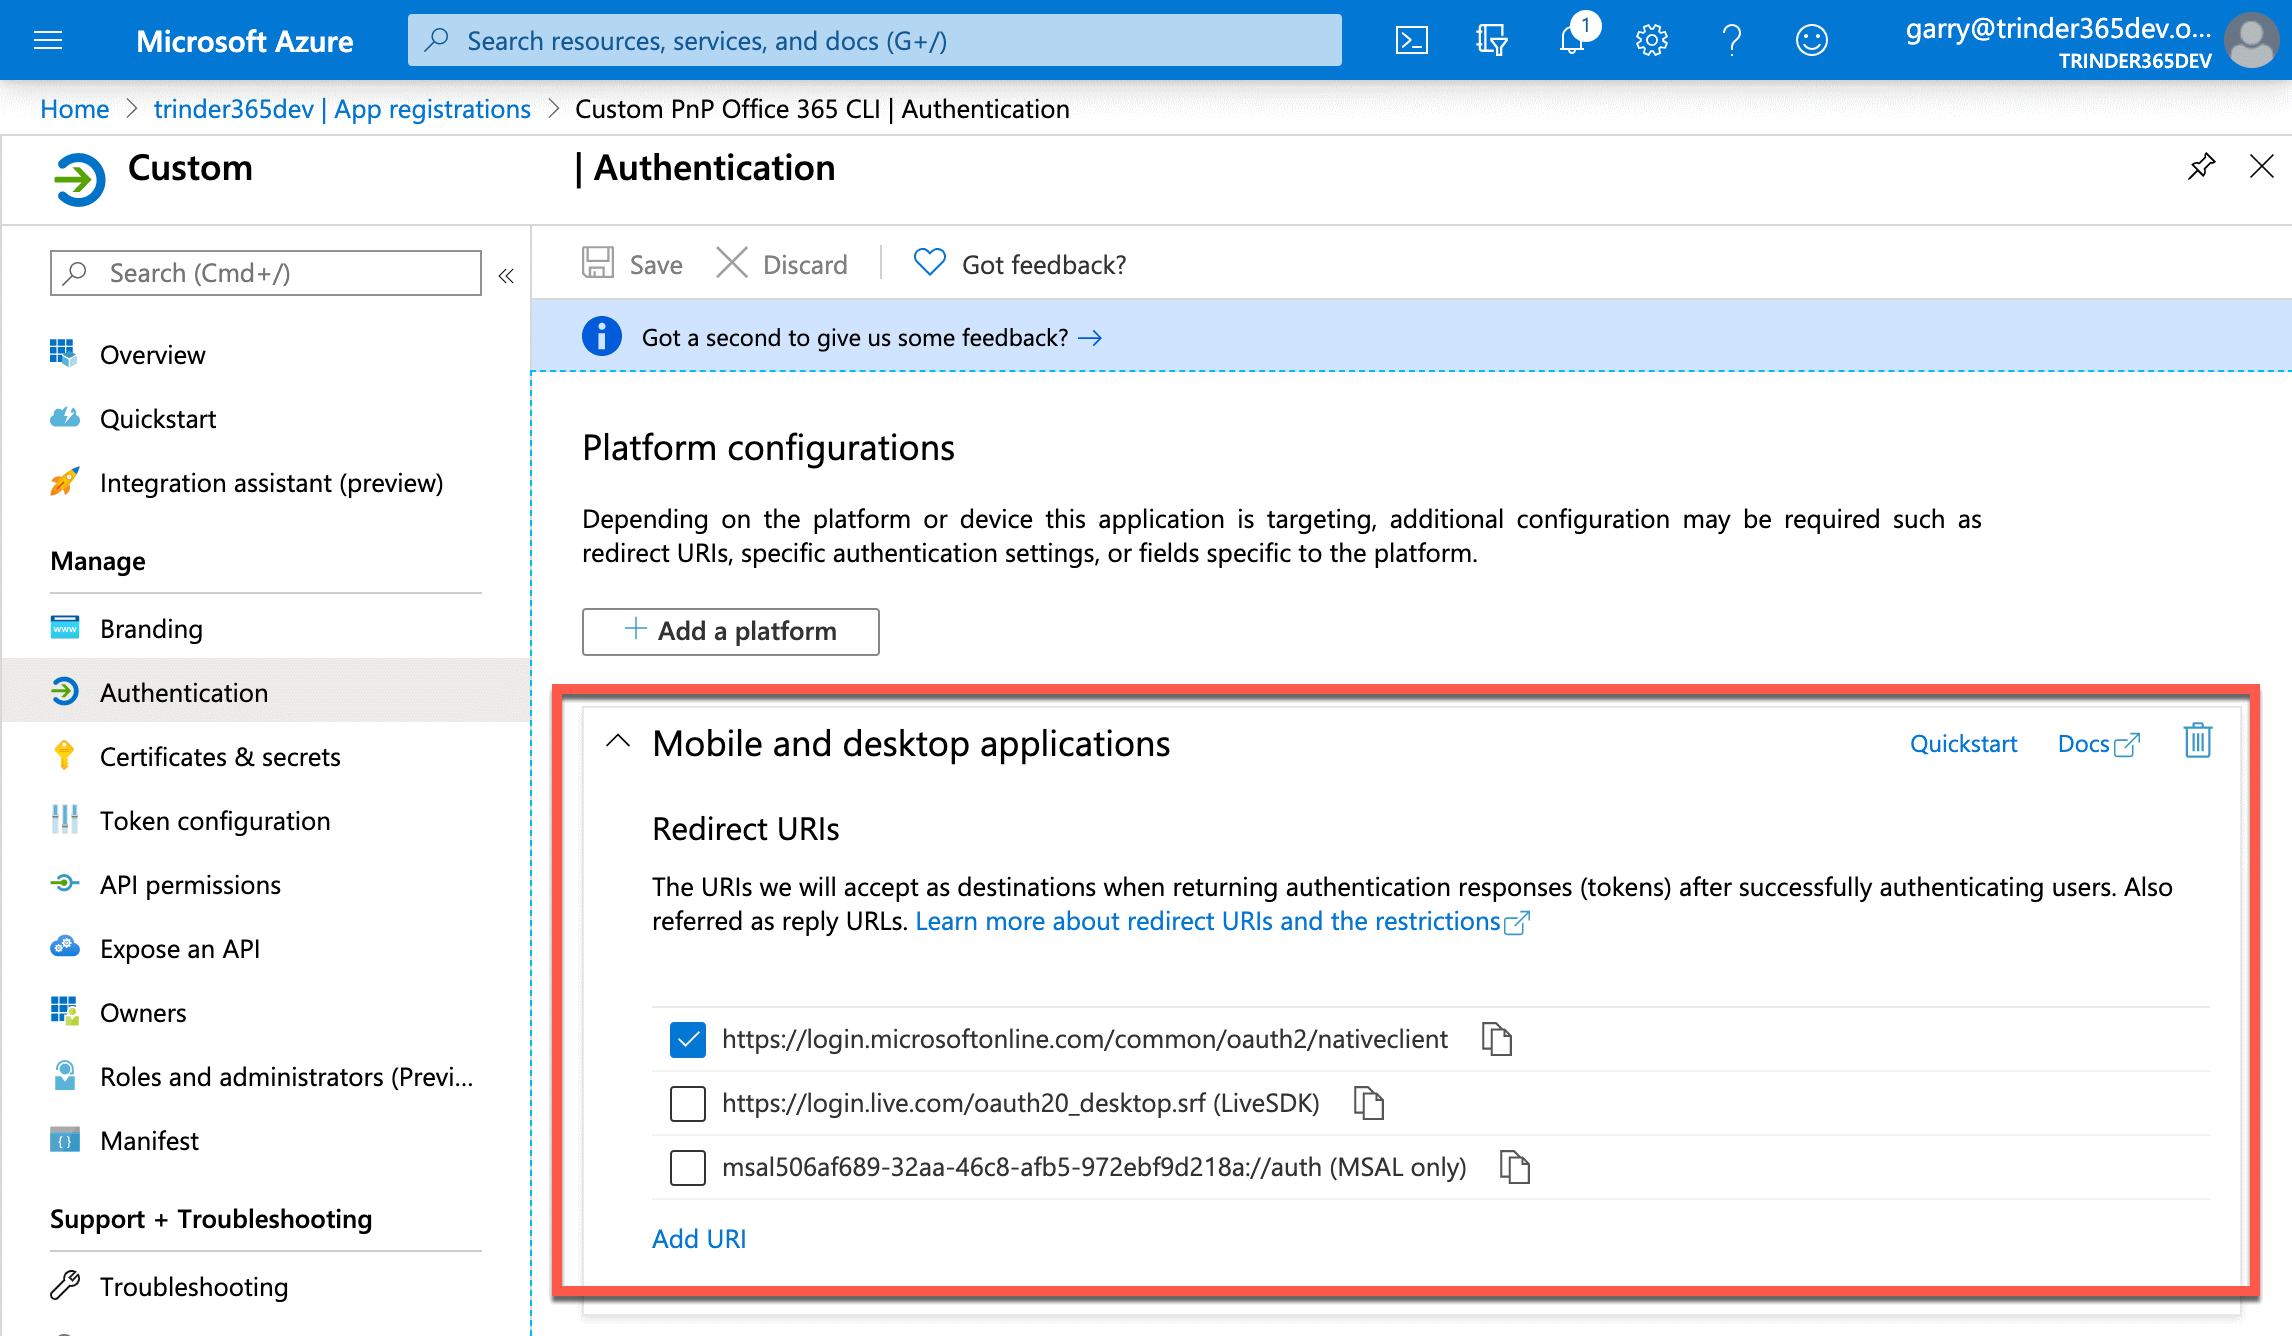Pin the Authentication blade
The height and width of the screenshot is (1336, 2292).
[x=2201, y=166]
